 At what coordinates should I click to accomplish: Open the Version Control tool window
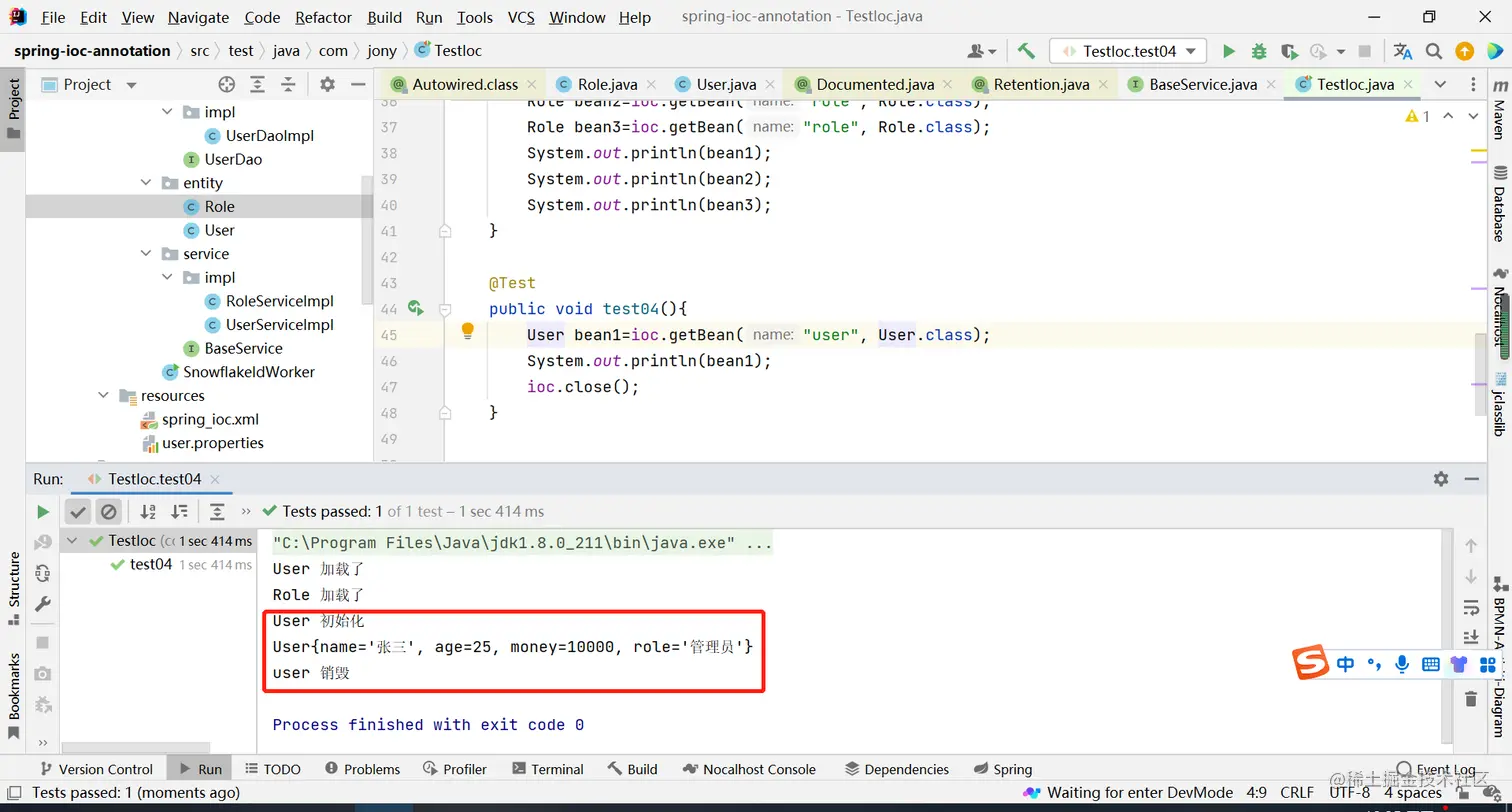pyautogui.click(x=96, y=769)
